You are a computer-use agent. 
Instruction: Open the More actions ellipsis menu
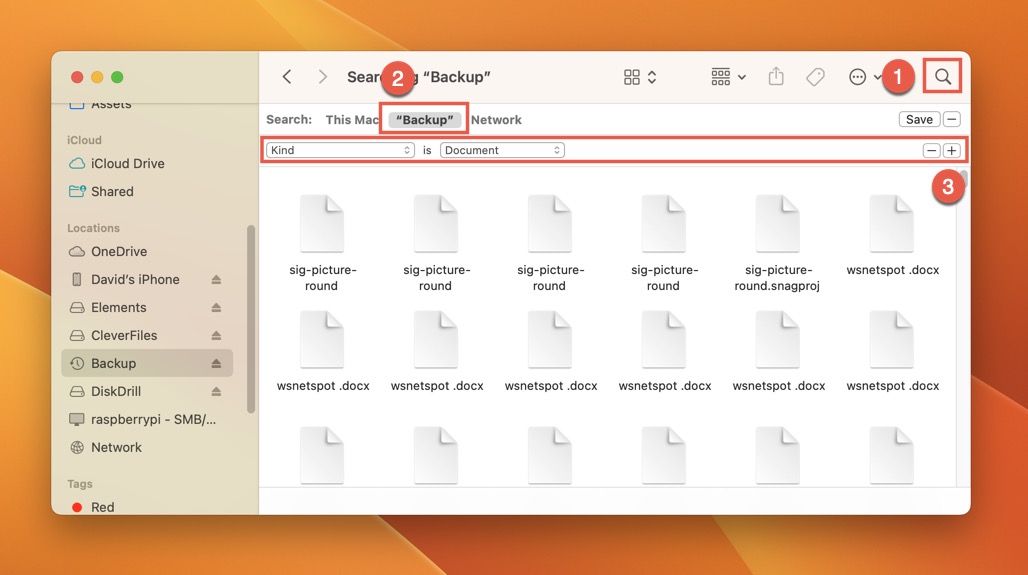pyautogui.click(x=857, y=77)
